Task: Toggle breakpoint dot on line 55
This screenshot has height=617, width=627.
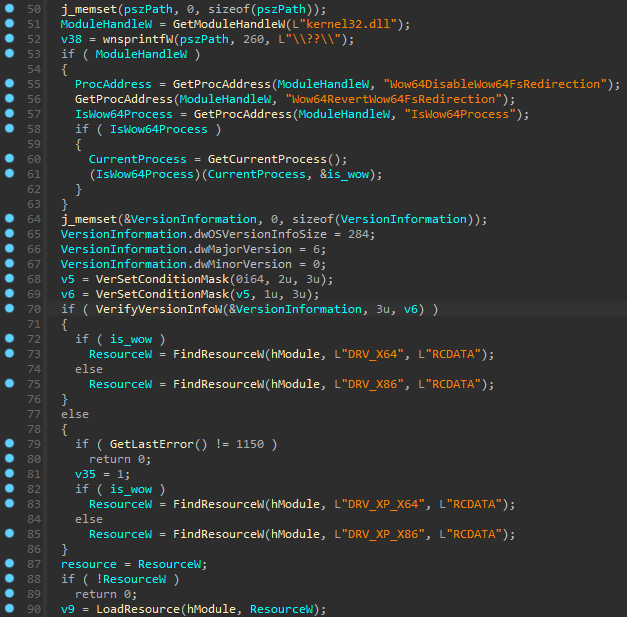Action: click(9, 83)
